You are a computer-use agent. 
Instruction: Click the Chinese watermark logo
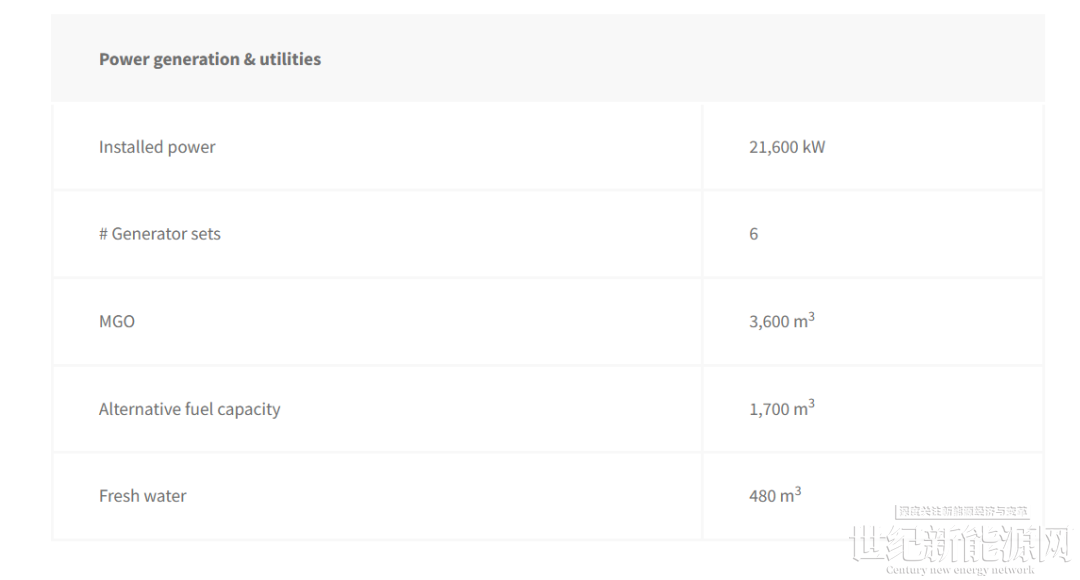(961, 543)
